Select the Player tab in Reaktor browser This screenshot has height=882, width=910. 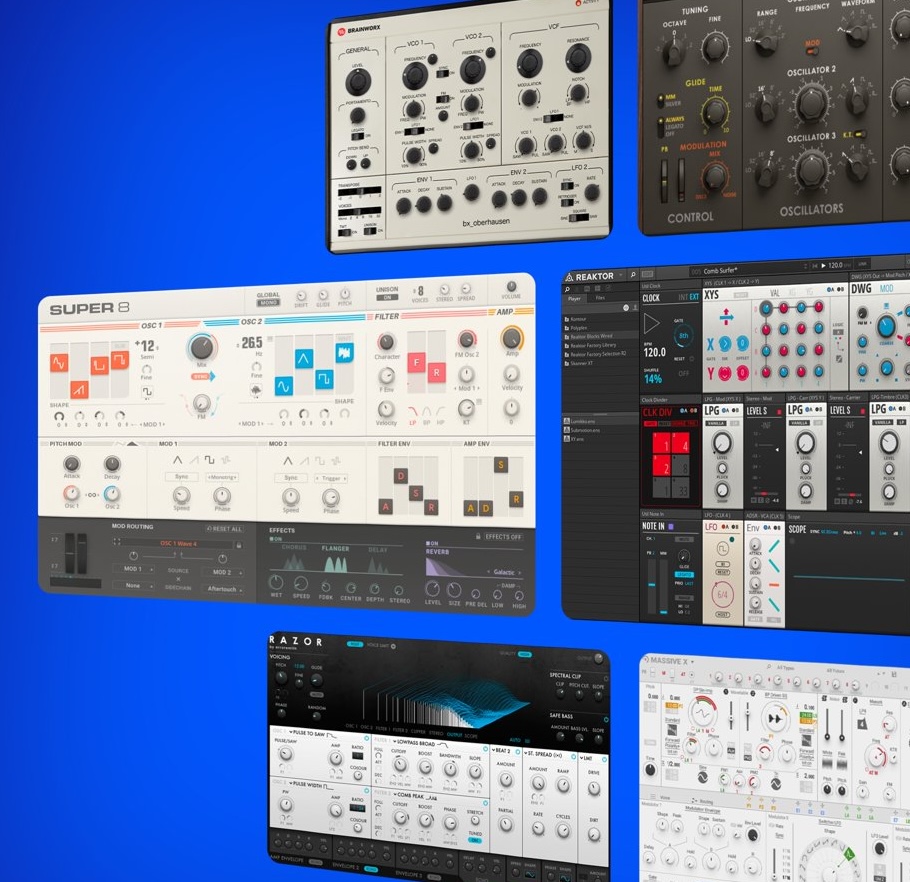tap(574, 298)
